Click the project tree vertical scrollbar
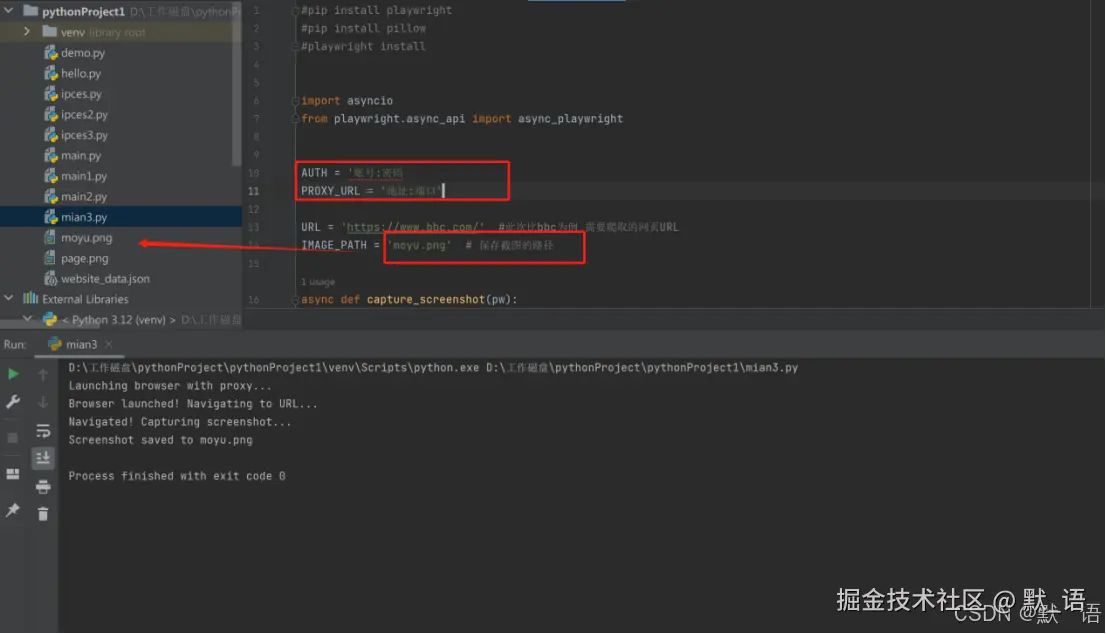Screen dimensions: 1106x634 point(237,85)
